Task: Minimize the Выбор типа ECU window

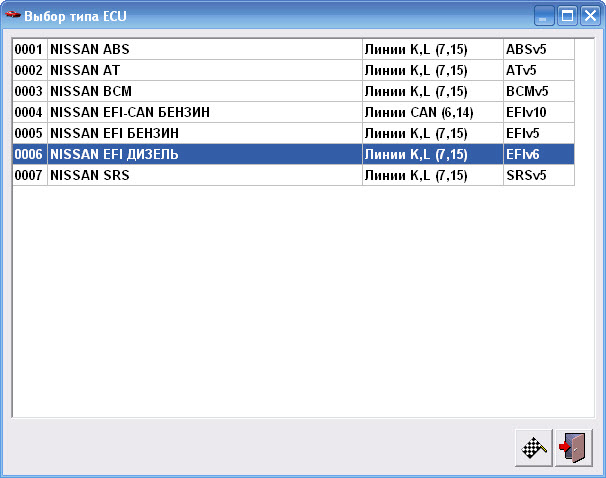Action: coord(544,16)
